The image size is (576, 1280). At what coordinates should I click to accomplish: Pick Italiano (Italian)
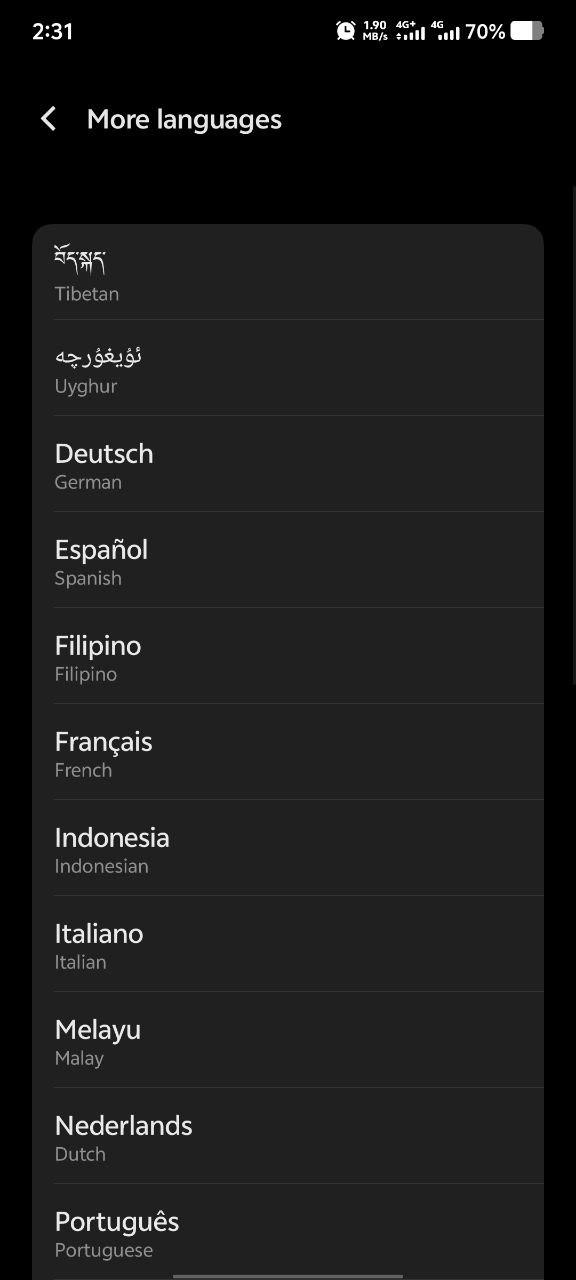[288, 944]
